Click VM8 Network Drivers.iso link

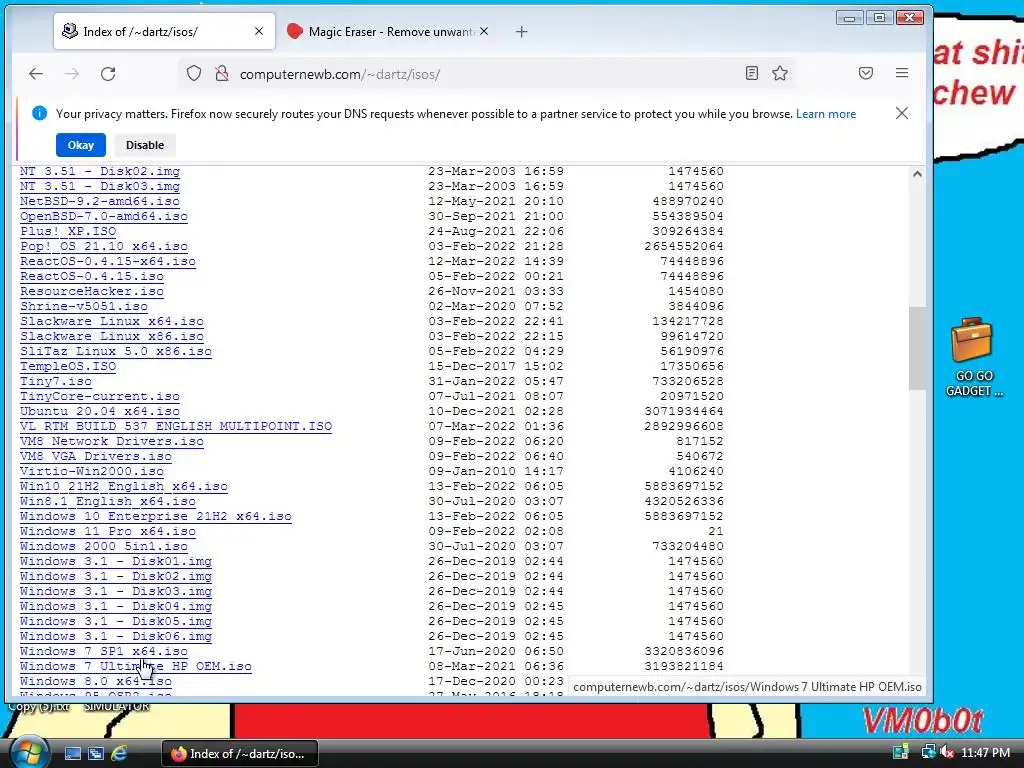click(x=112, y=441)
